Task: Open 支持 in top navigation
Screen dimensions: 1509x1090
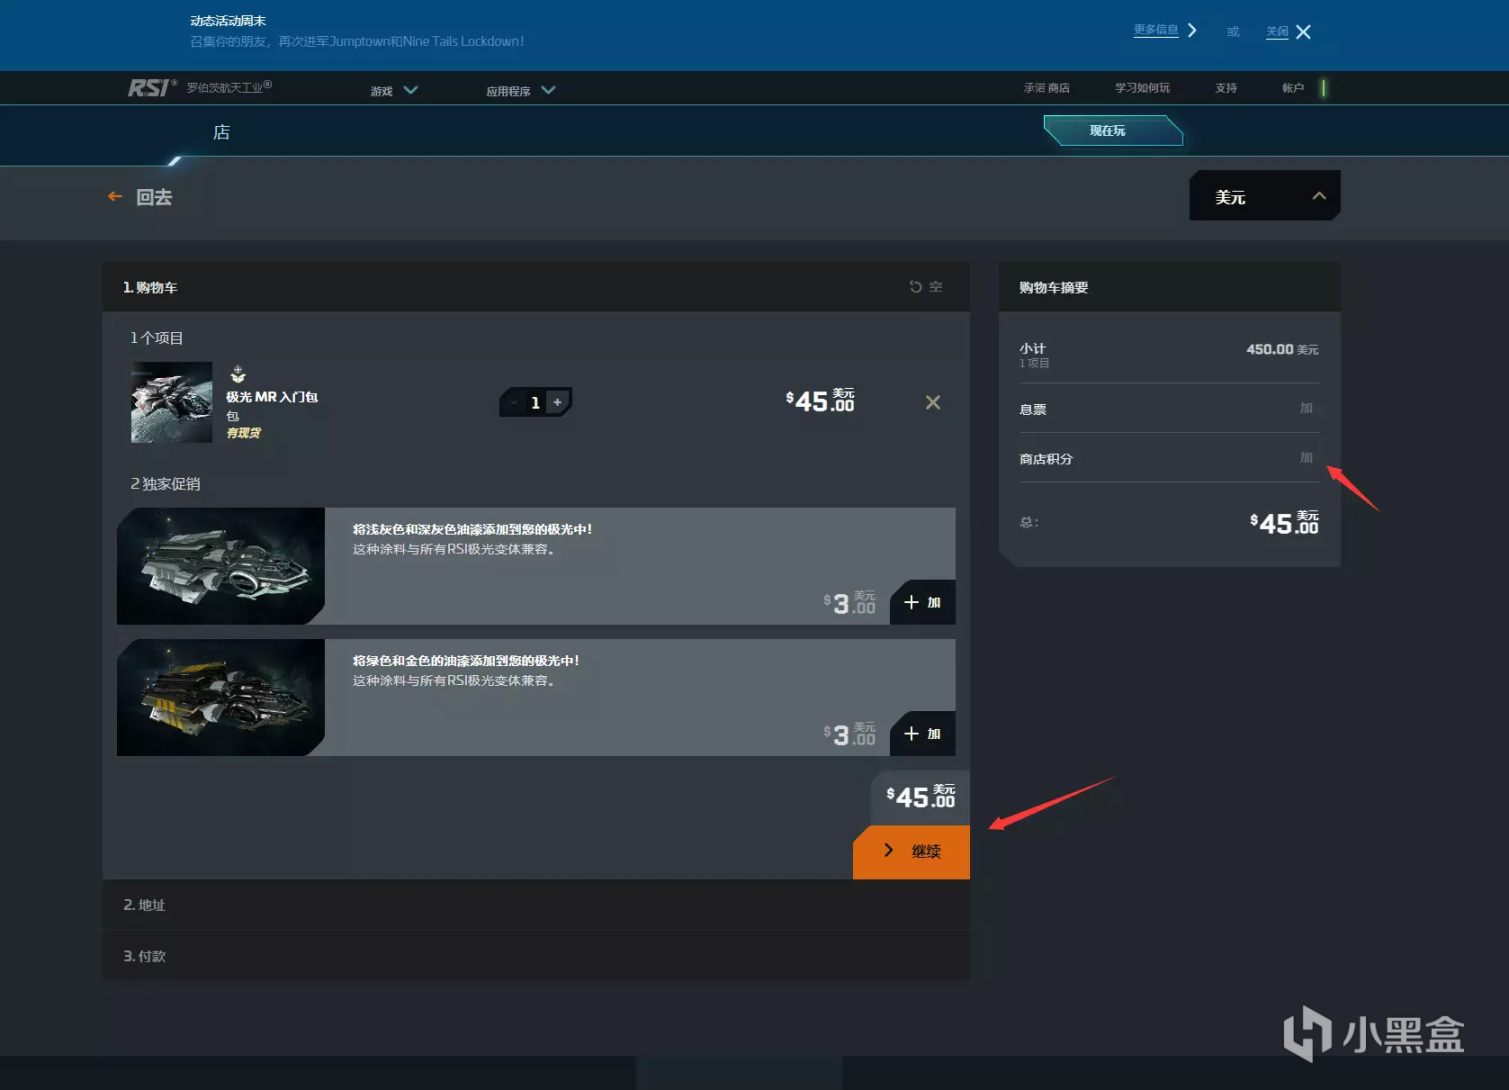Action: [1226, 88]
